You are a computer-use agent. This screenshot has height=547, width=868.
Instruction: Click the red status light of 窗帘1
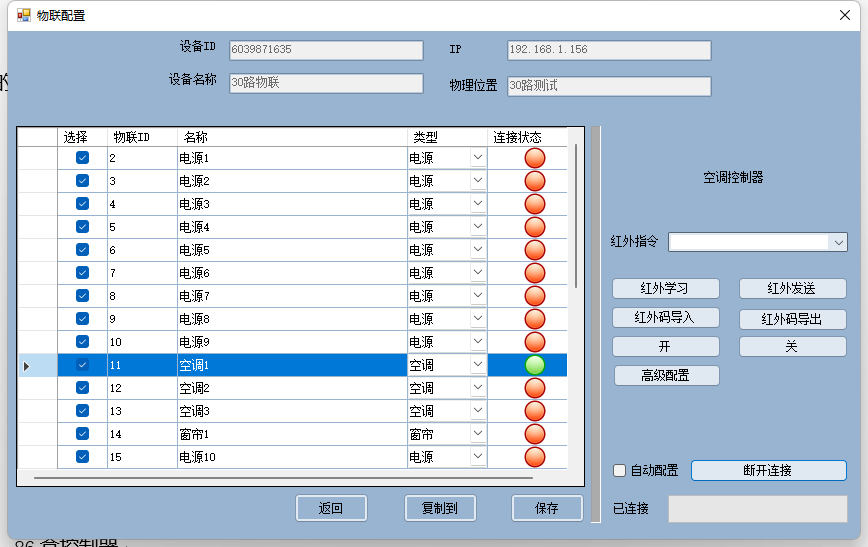coord(535,434)
